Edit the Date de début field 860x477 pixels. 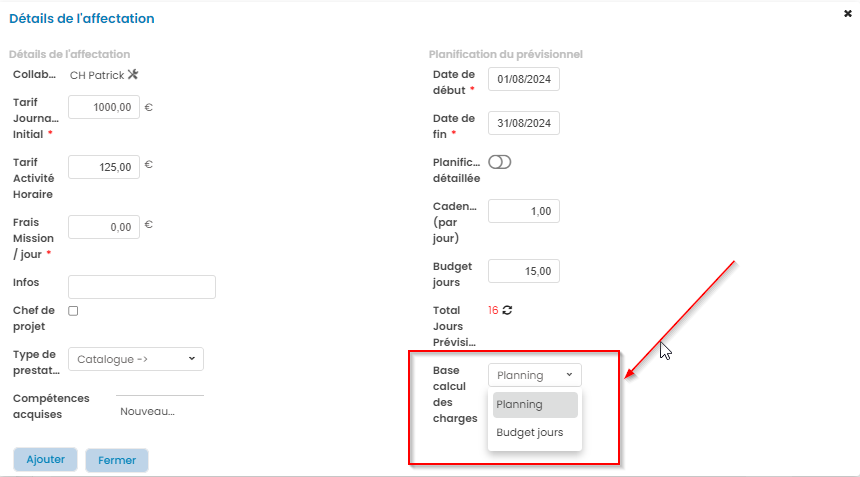pos(524,79)
